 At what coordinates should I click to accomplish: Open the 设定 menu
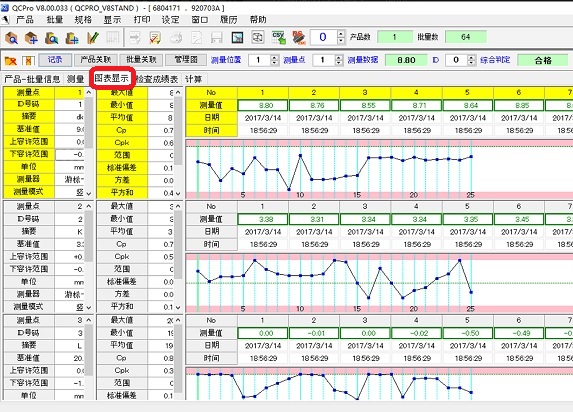coord(171,20)
